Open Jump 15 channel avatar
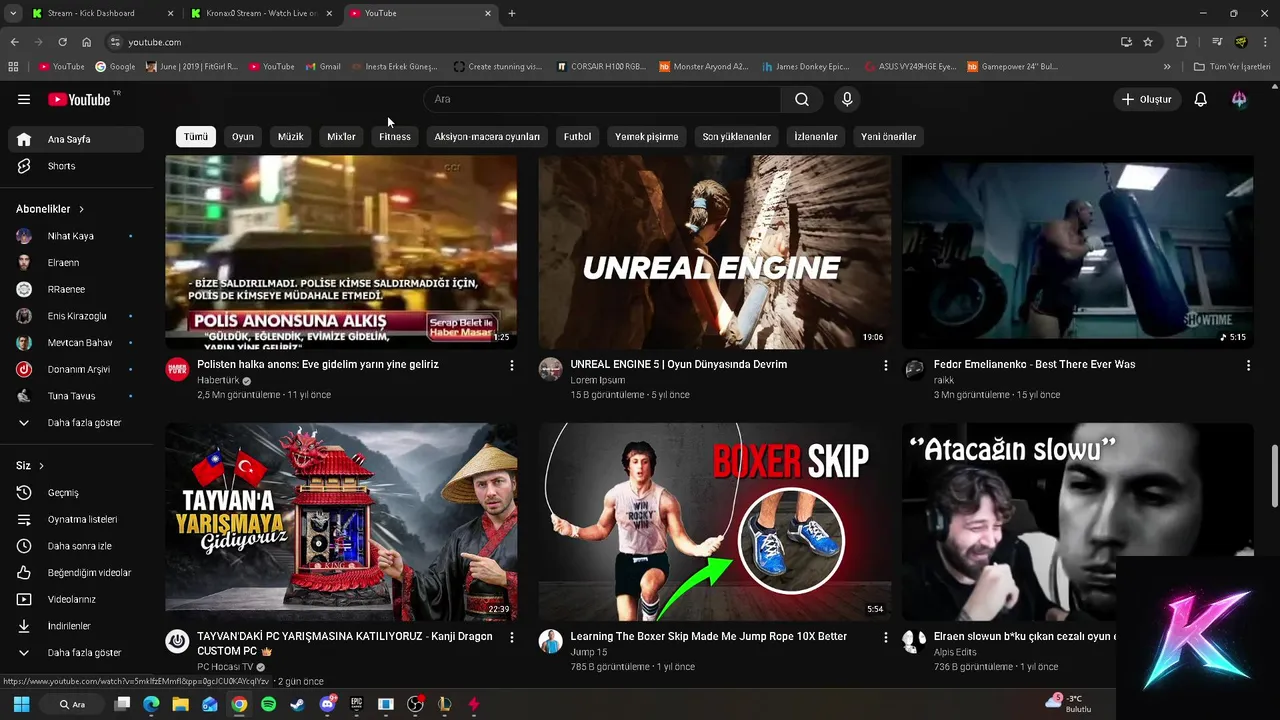 (x=551, y=642)
